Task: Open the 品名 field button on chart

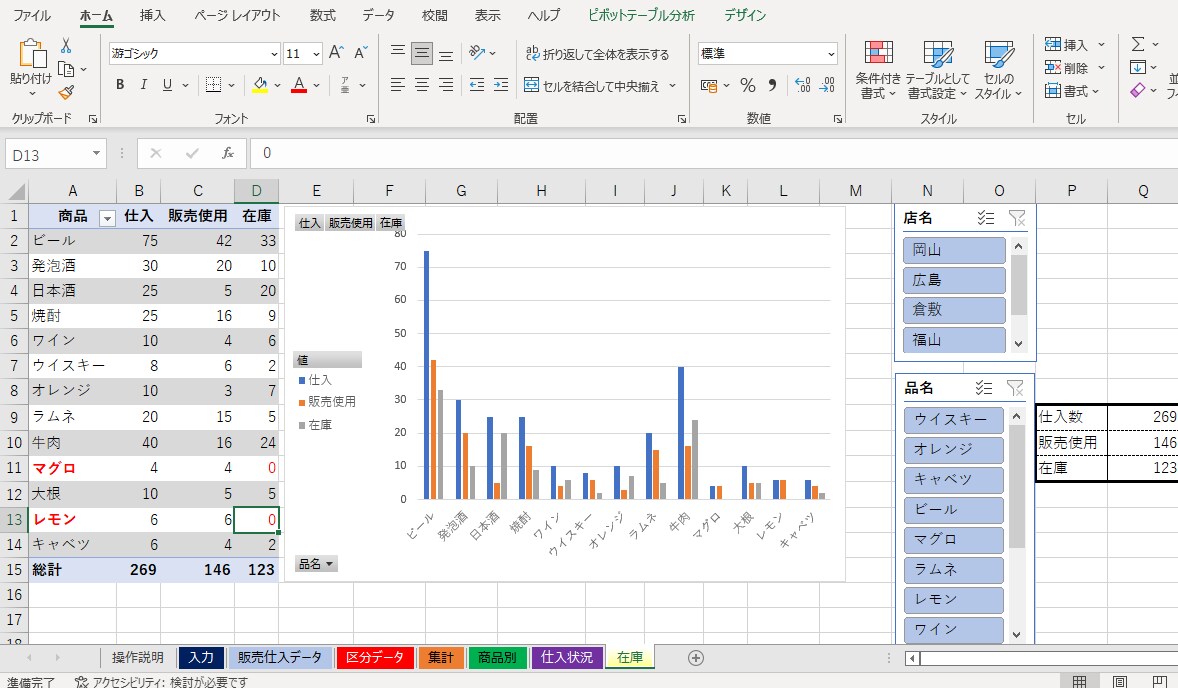Action: pyautogui.click(x=316, y=563)
